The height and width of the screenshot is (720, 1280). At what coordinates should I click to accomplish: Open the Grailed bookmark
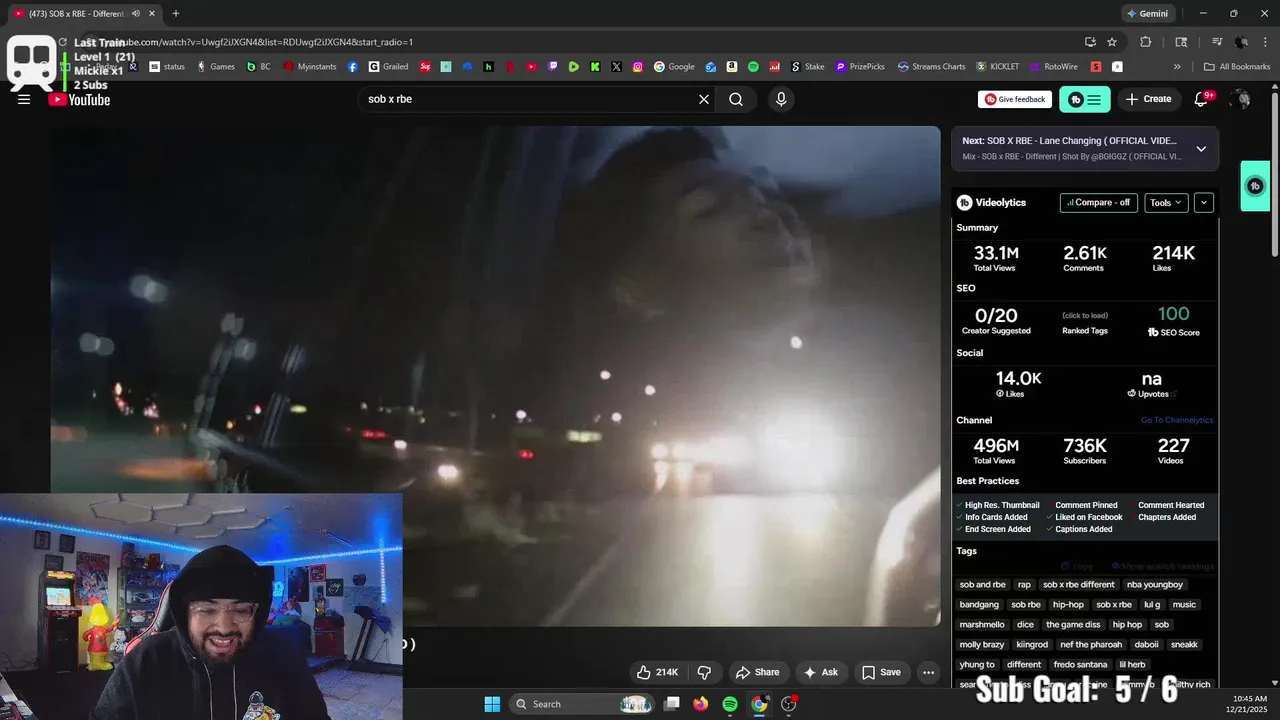[388, 66]
